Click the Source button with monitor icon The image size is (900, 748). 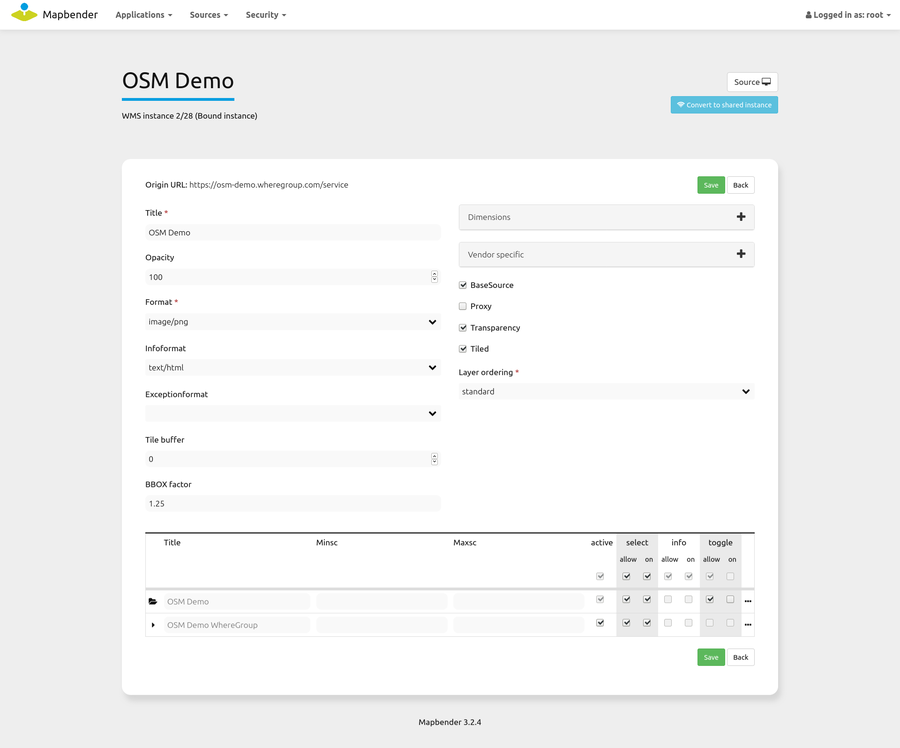(752, 82)
